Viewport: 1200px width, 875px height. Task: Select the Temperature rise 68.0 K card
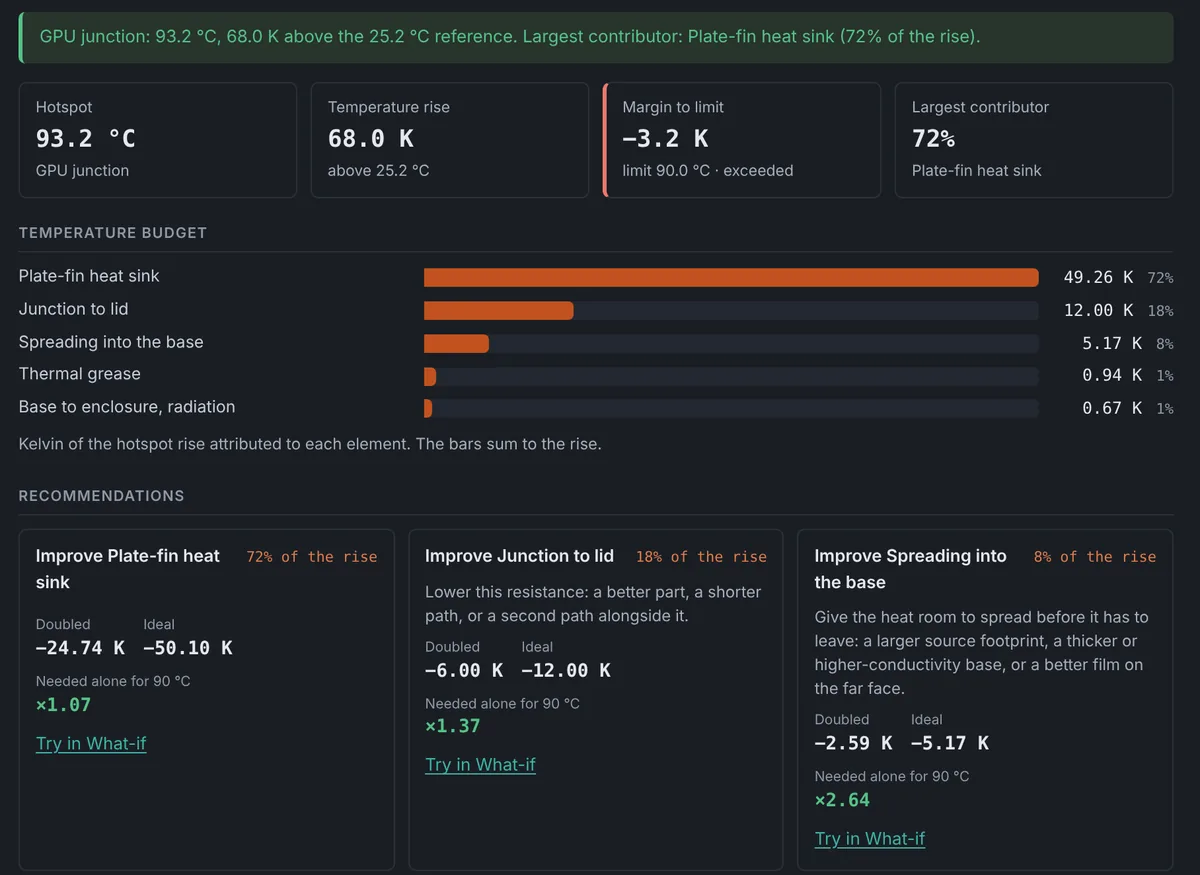coord(450,140)
